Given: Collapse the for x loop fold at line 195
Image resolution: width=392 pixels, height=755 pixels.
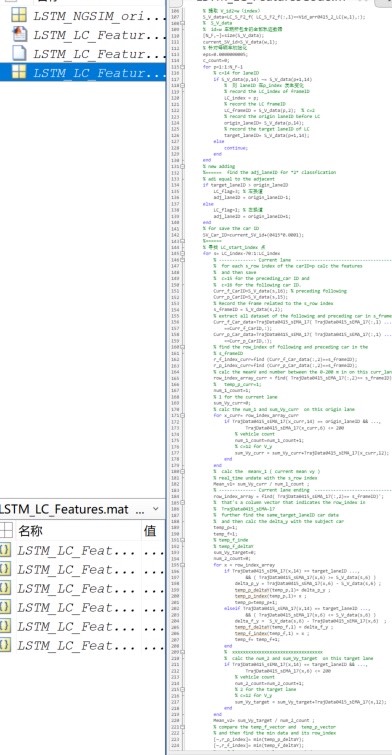Looking at the screenshot, I should (x=182, y=565).
